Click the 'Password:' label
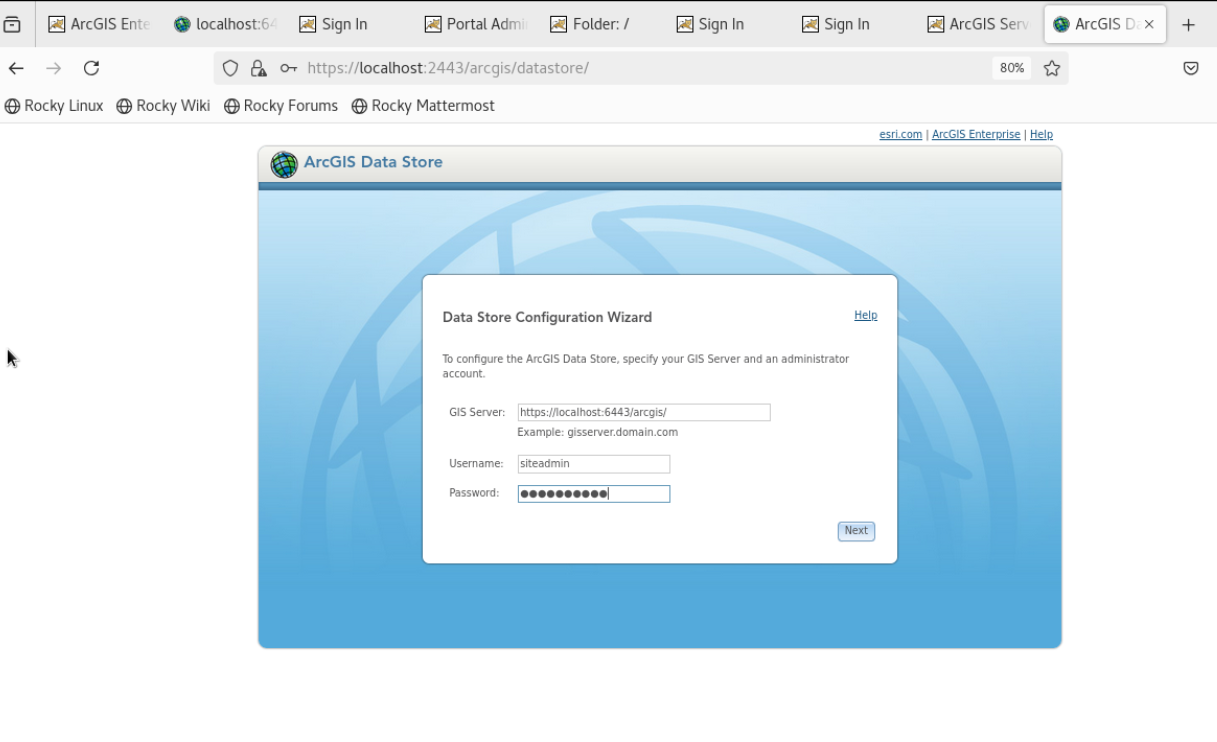Screen dimensions: 1217x742 [x=474, y=492]
